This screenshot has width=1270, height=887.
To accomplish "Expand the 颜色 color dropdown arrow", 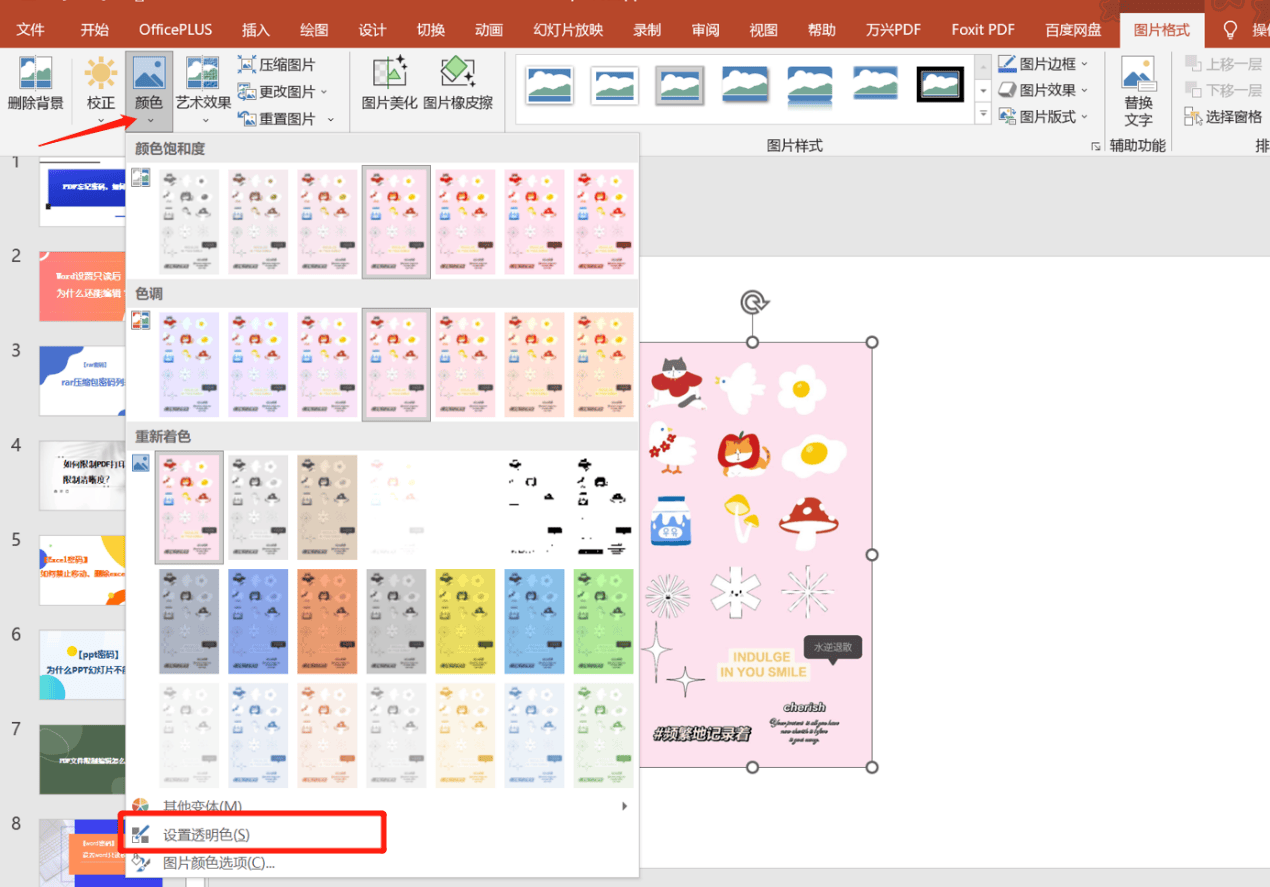I will click(x=149, y=121).
